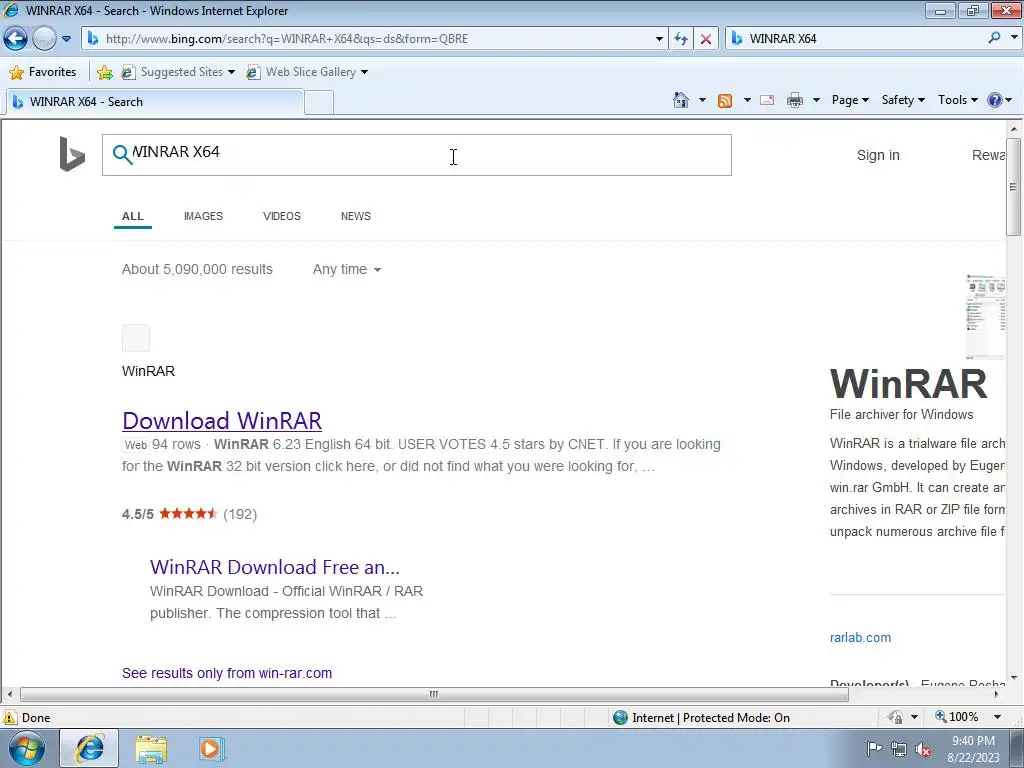Expand the Print dropdown arrow
The height and width of the screenshot is (768, 1024).
[x=816, y=100]
